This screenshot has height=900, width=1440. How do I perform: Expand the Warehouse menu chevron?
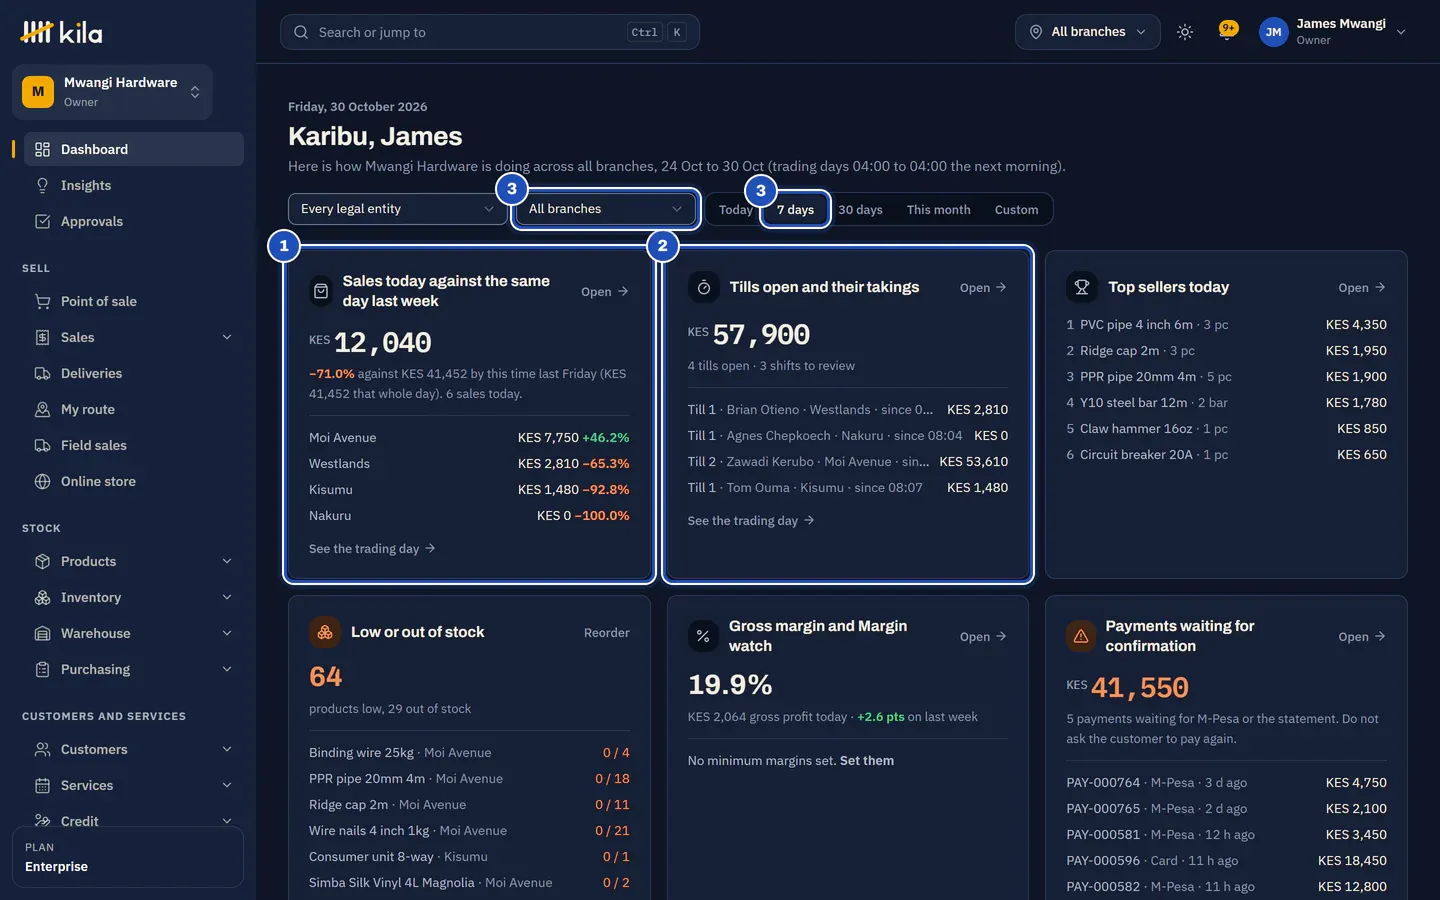click(x=227, y=633)
